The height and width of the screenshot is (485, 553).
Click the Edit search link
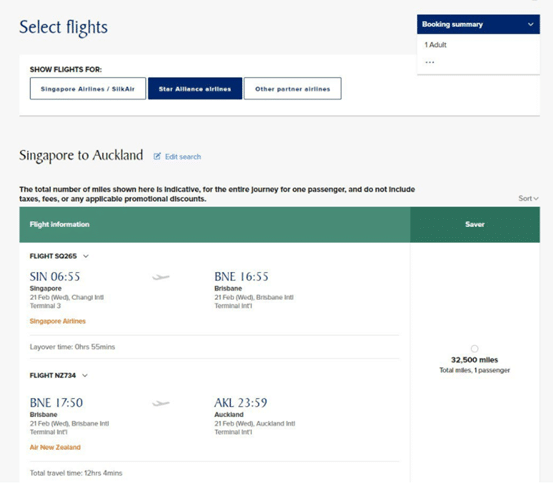click(x=183, y=157)
